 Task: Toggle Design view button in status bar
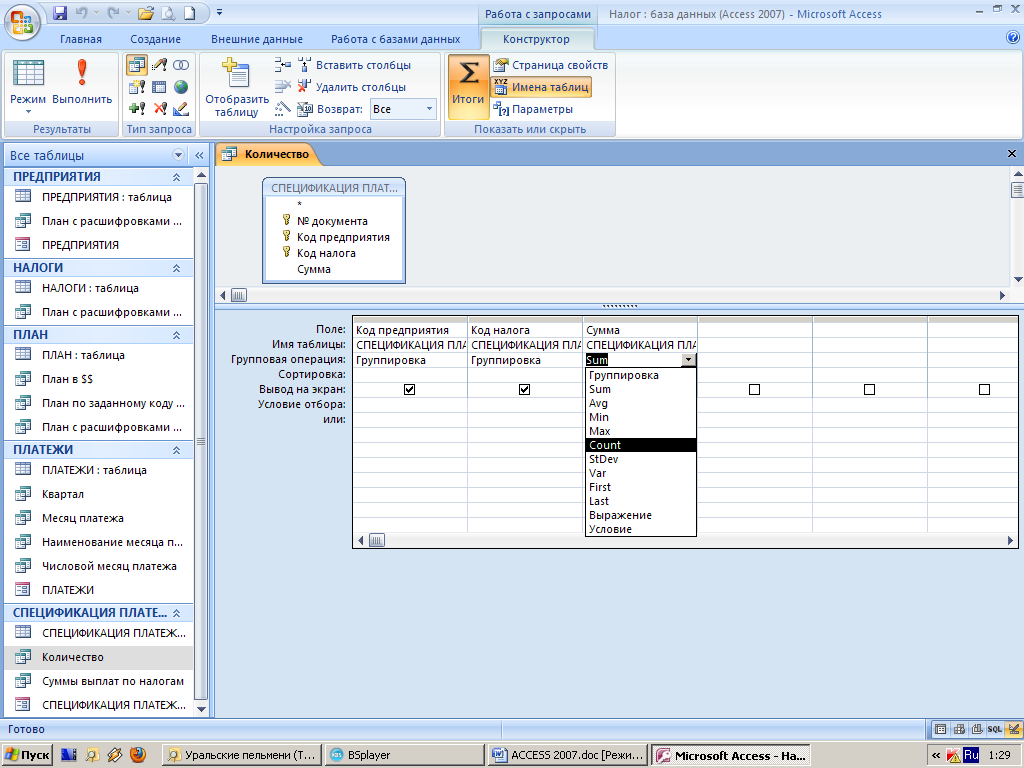1014,729
